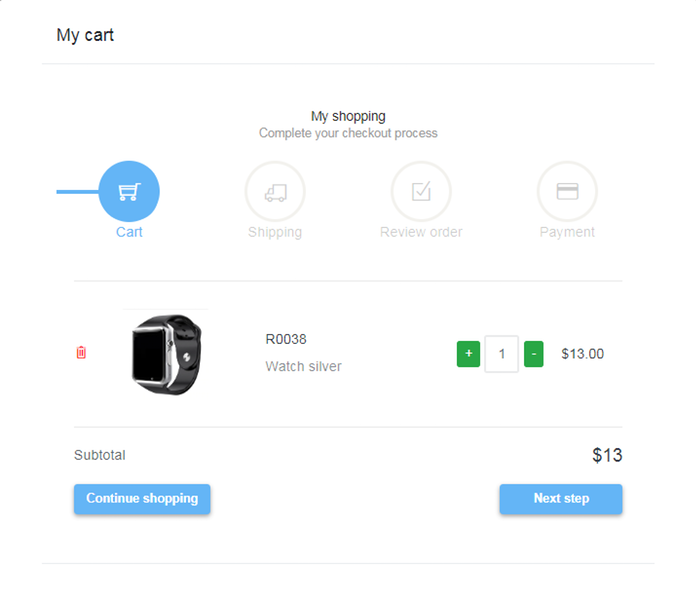This screenshot has width=696, height=600.
Task: Proceed with the Next step button
Action: click(561, 499)
